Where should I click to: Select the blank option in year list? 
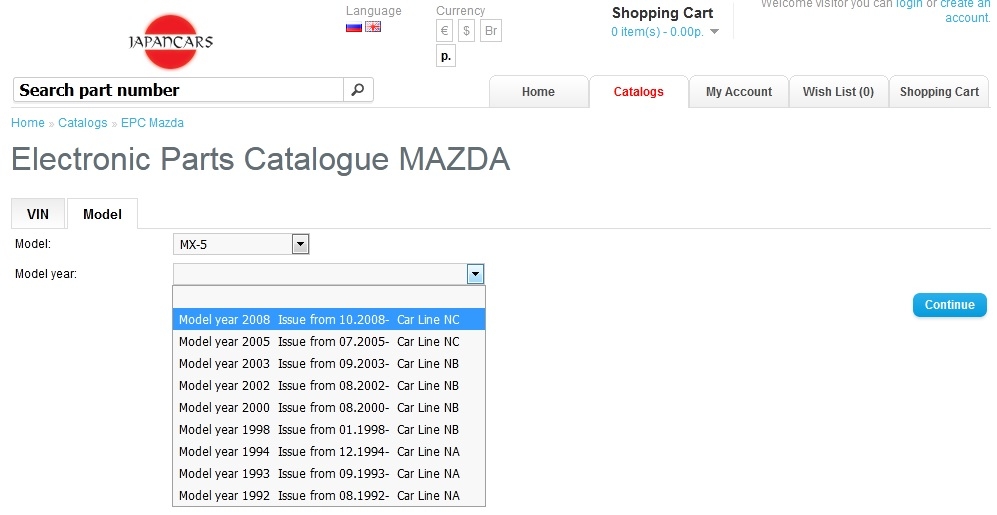329,298
